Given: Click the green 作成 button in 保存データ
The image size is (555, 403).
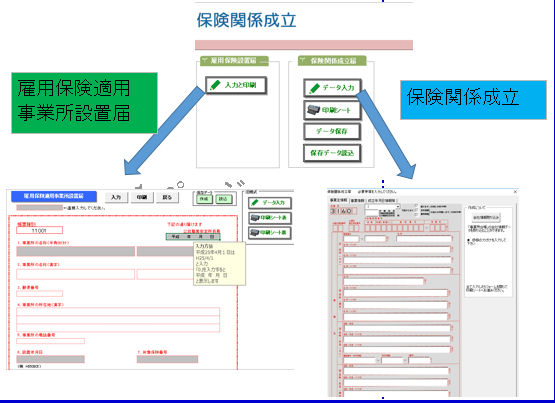Looking at the screenshot, I should point(204,199).
